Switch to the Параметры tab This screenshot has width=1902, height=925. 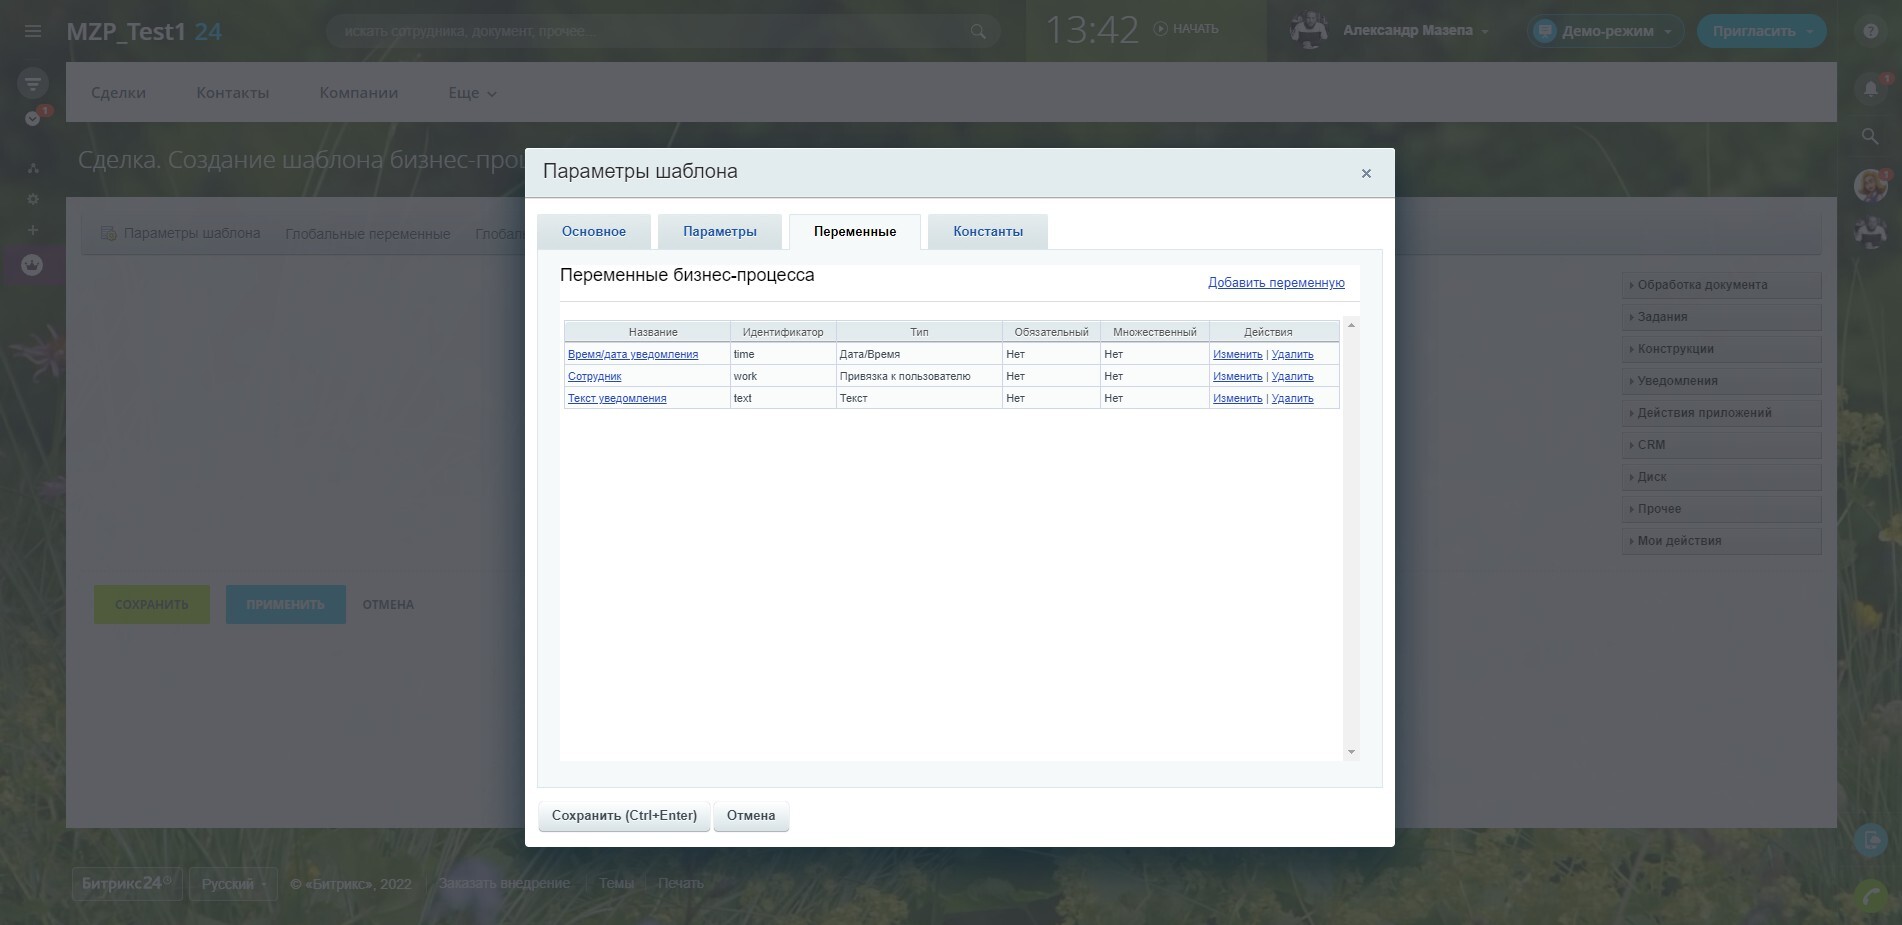[x=720, y=231]
